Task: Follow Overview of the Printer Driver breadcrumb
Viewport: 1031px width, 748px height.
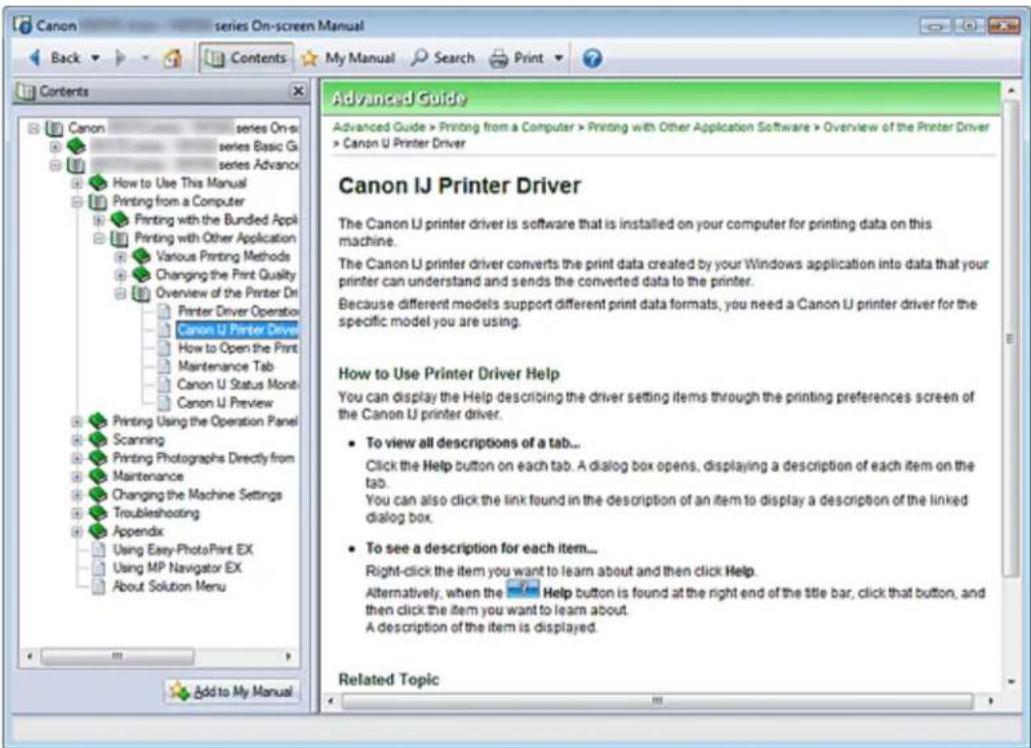Action: 906,128
